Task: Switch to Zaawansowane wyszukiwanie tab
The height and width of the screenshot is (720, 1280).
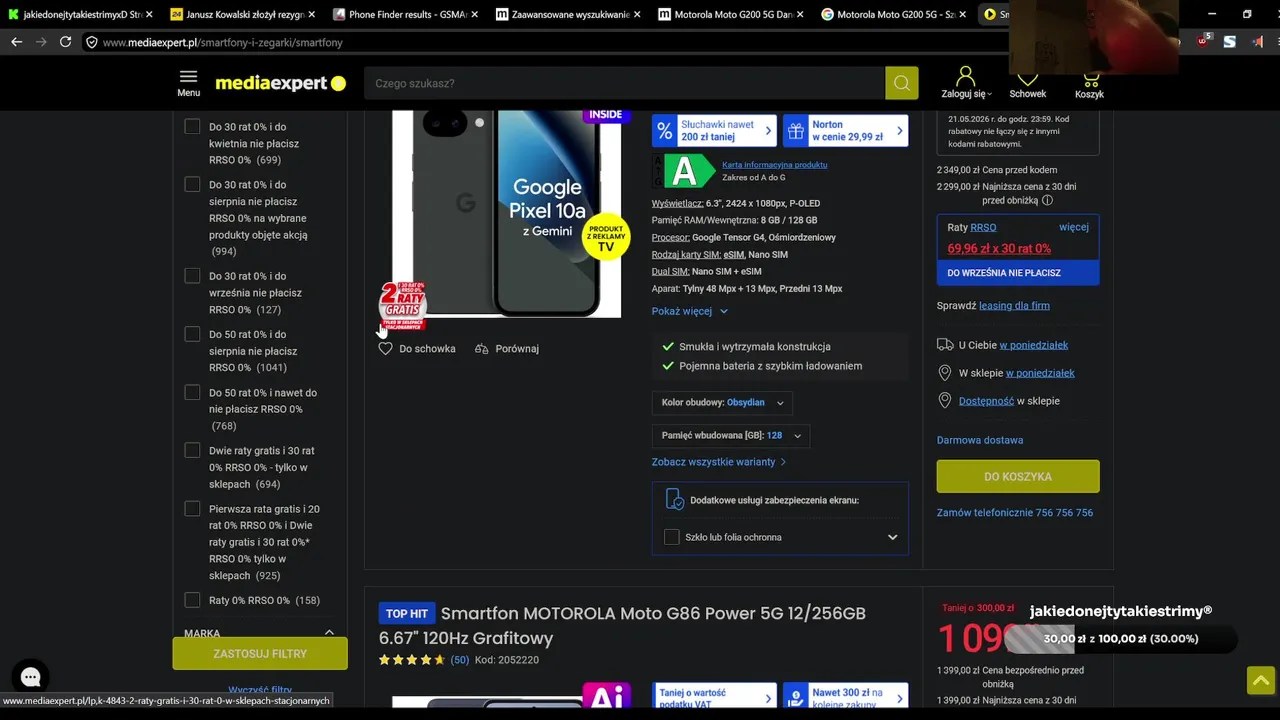Action: [567, 15]
